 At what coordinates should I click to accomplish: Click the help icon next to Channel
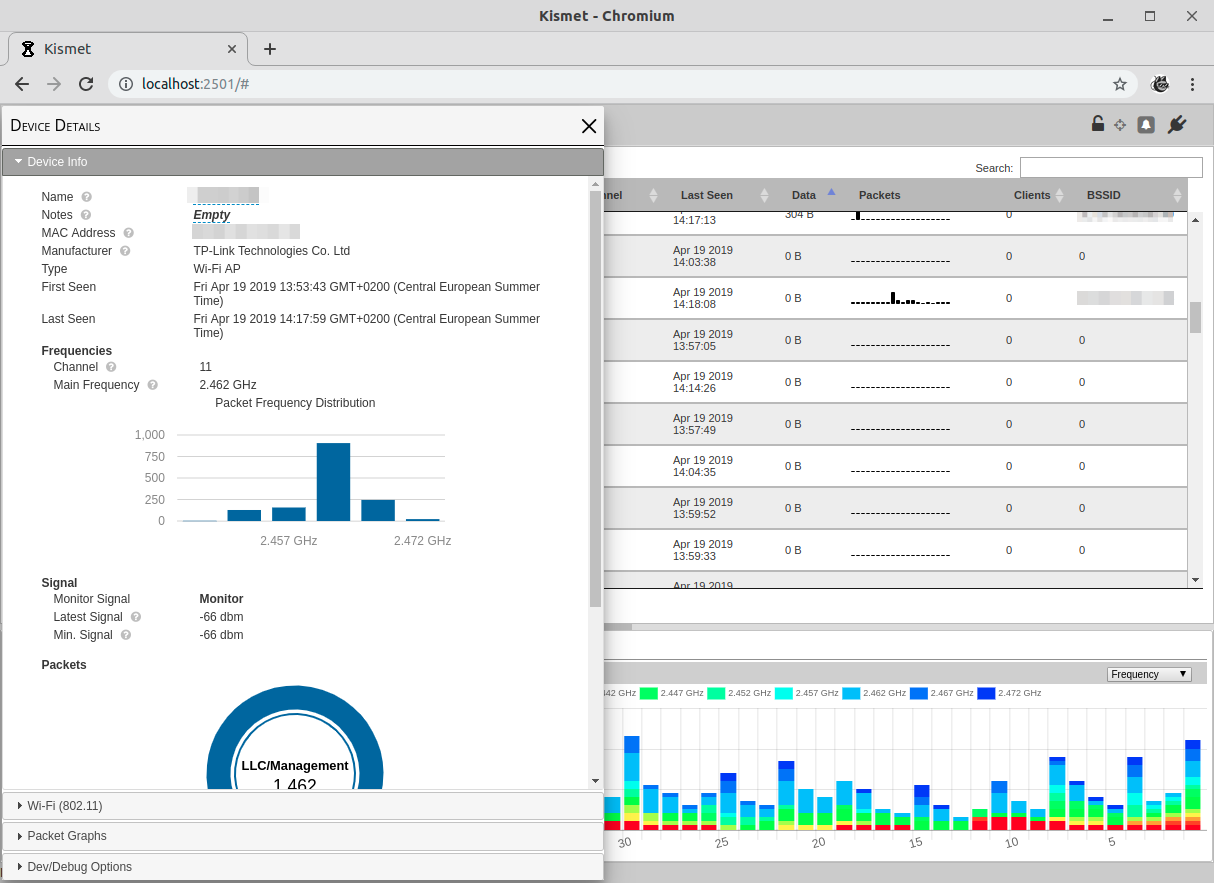[x=110, y=366]
